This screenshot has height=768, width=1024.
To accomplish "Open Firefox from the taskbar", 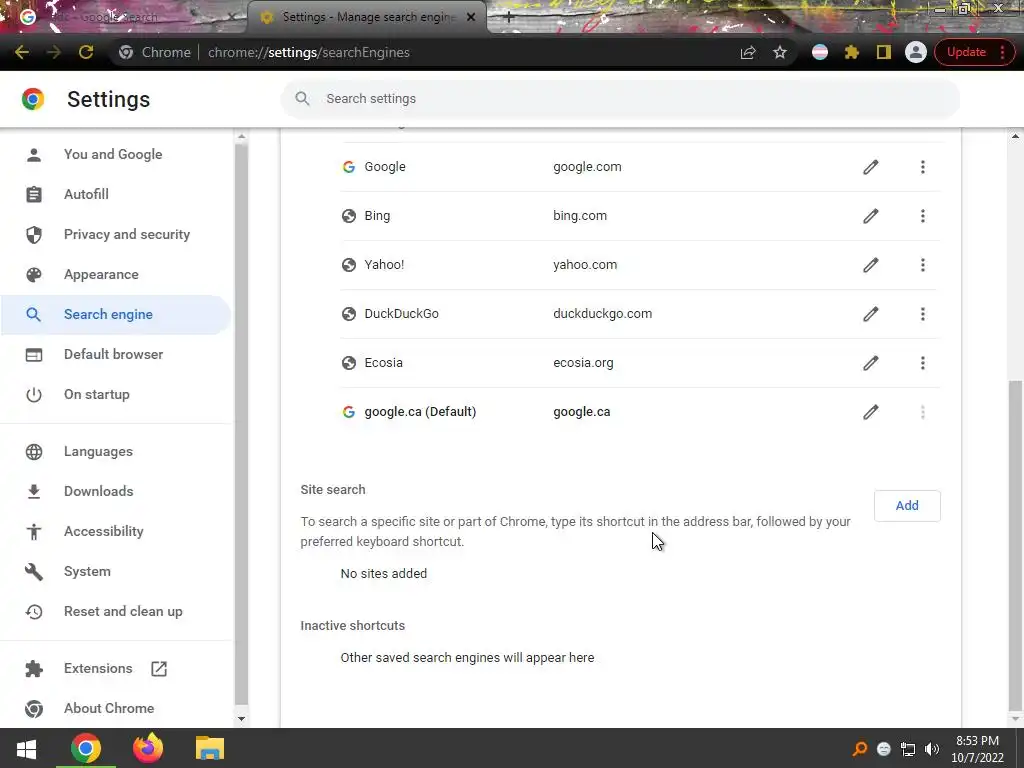I will tap(148, 748).
